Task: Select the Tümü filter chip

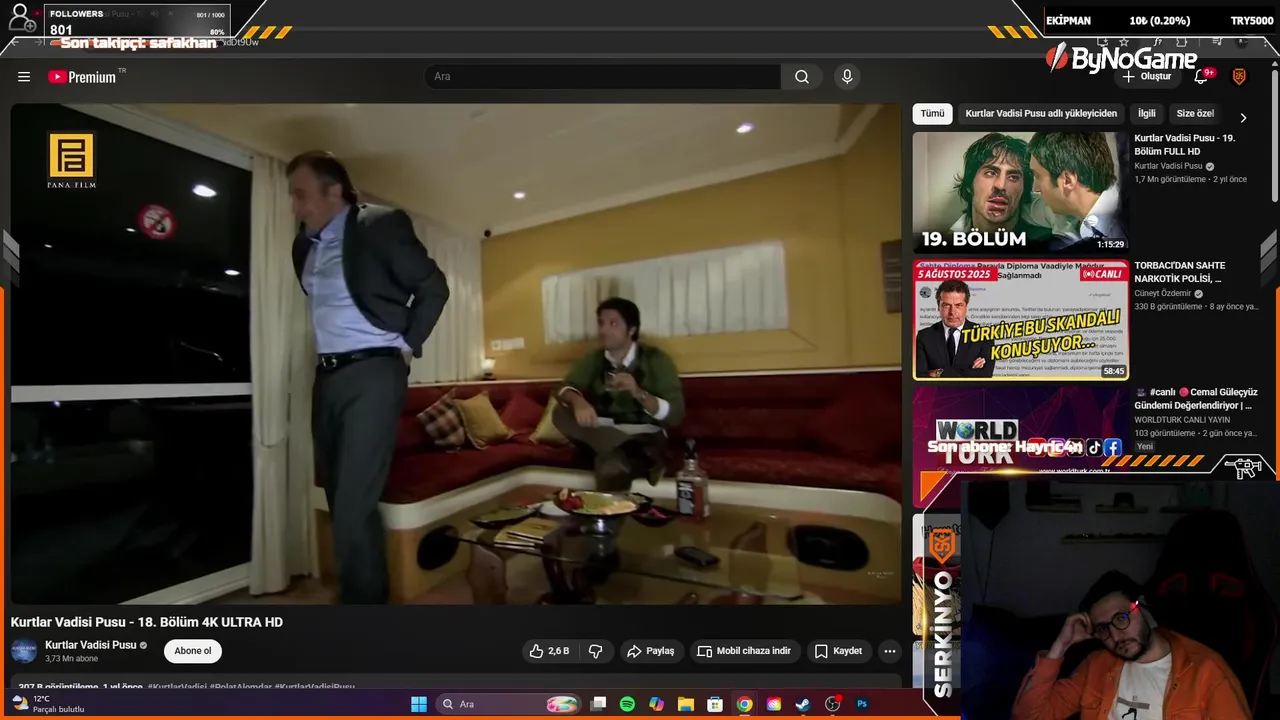Action: click(932, 114)
